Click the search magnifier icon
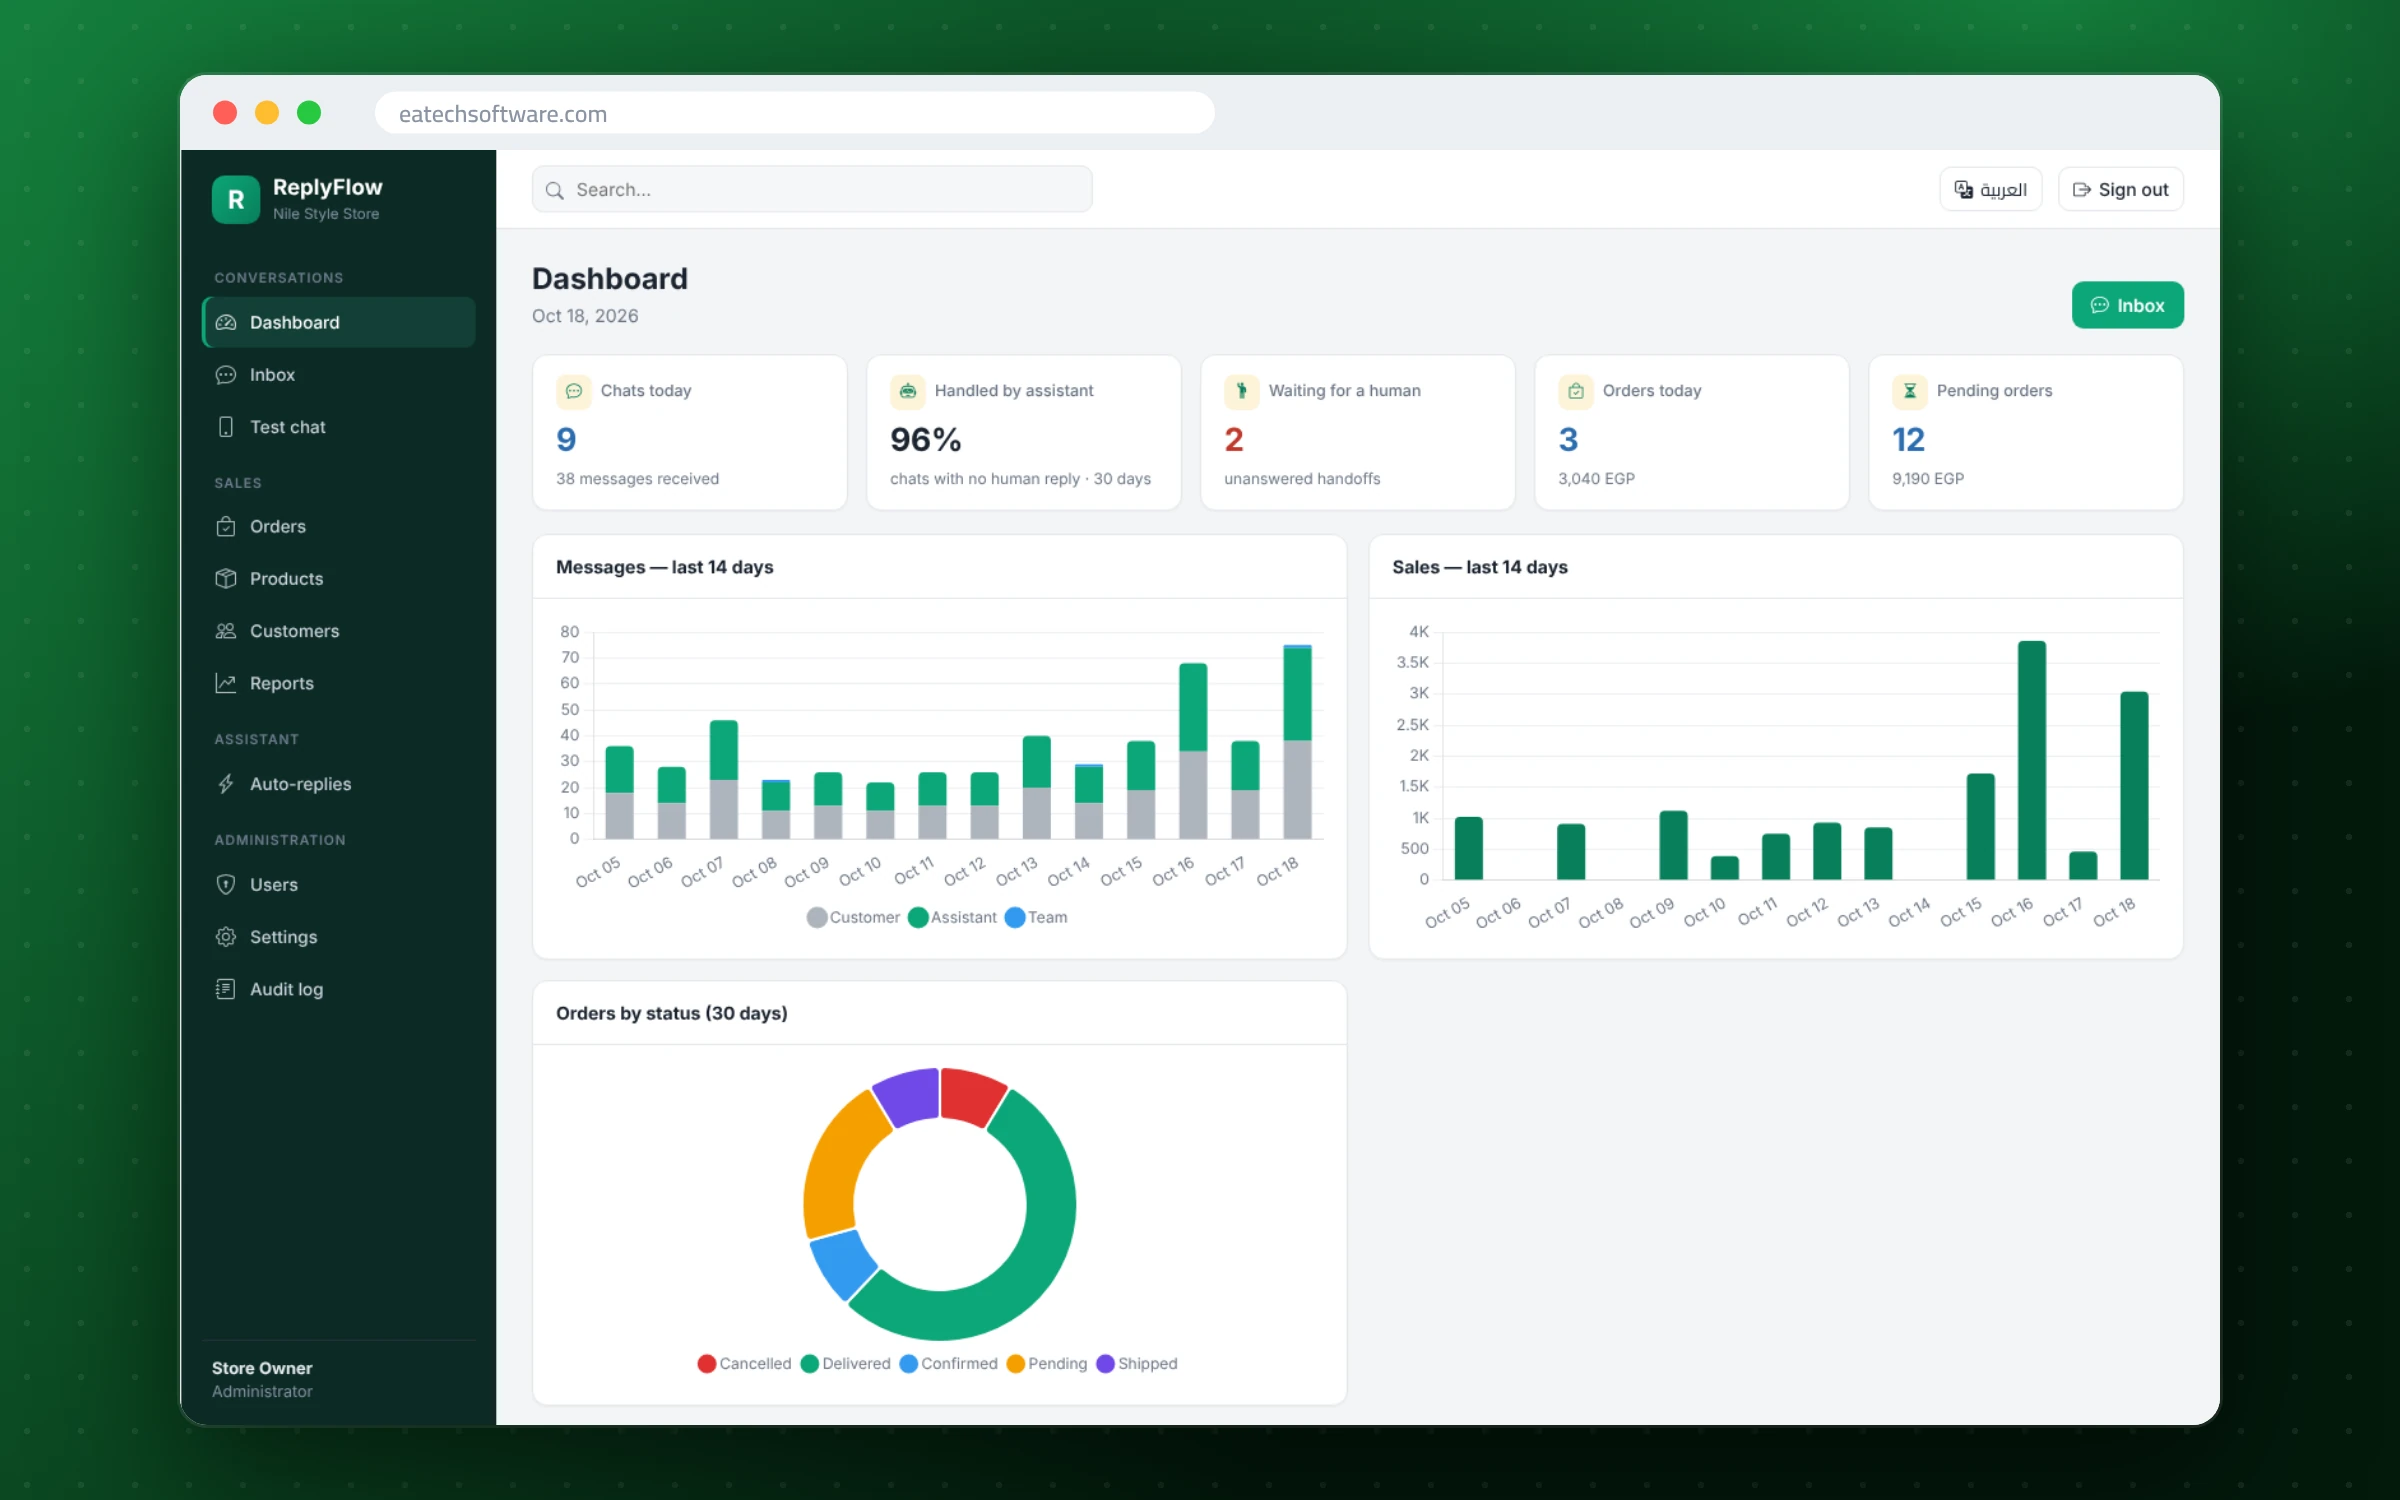Viewport: 2400px width, 1500px height. 555,190
